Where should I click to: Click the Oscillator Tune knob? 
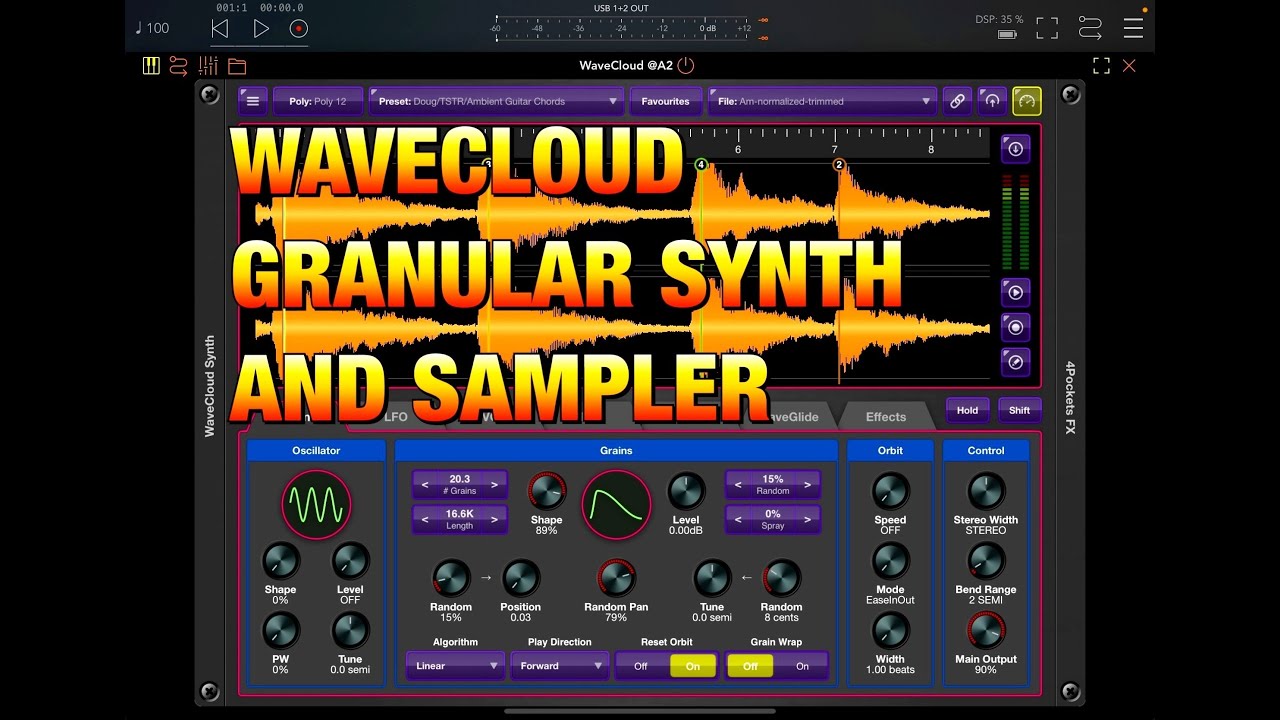click(350, 632)
